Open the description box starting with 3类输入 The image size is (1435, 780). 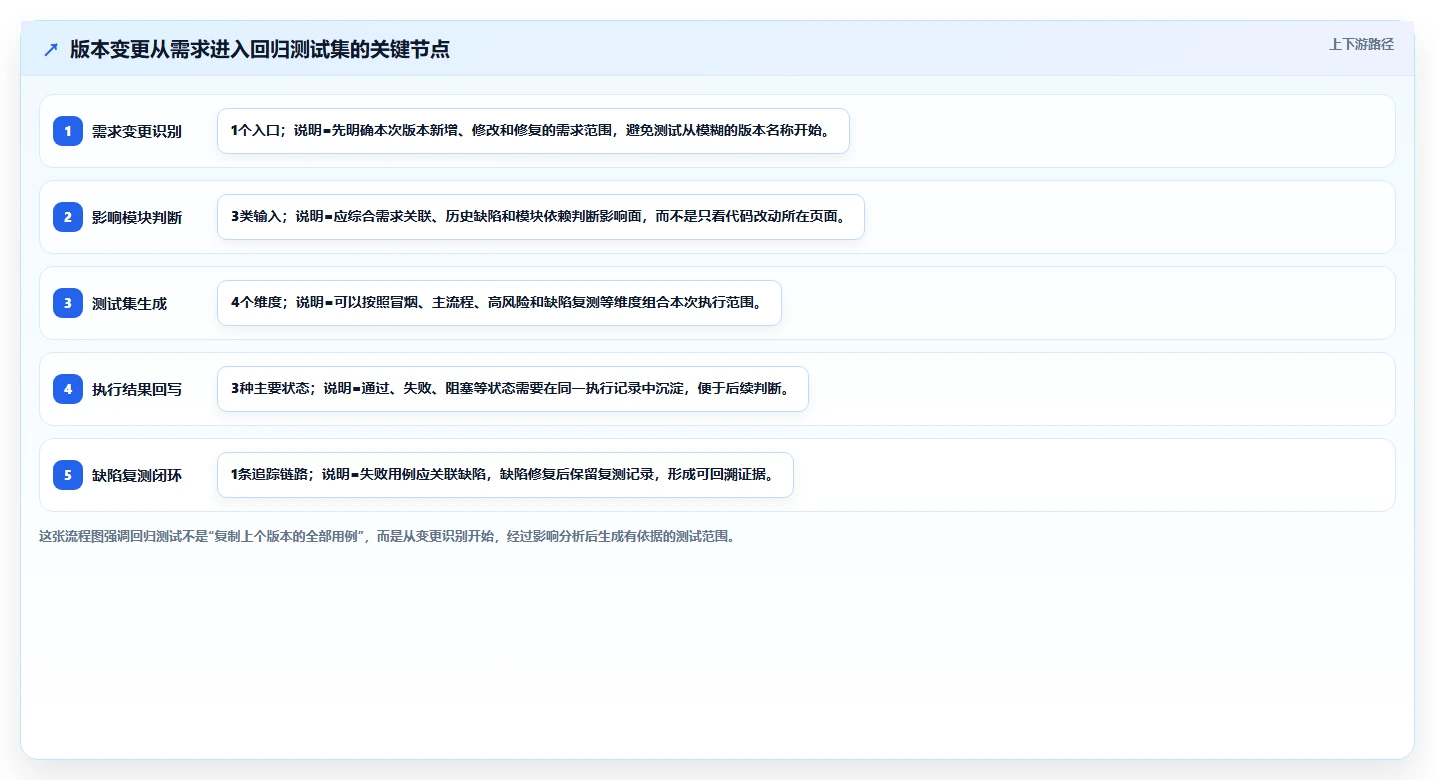click(540, 217)
